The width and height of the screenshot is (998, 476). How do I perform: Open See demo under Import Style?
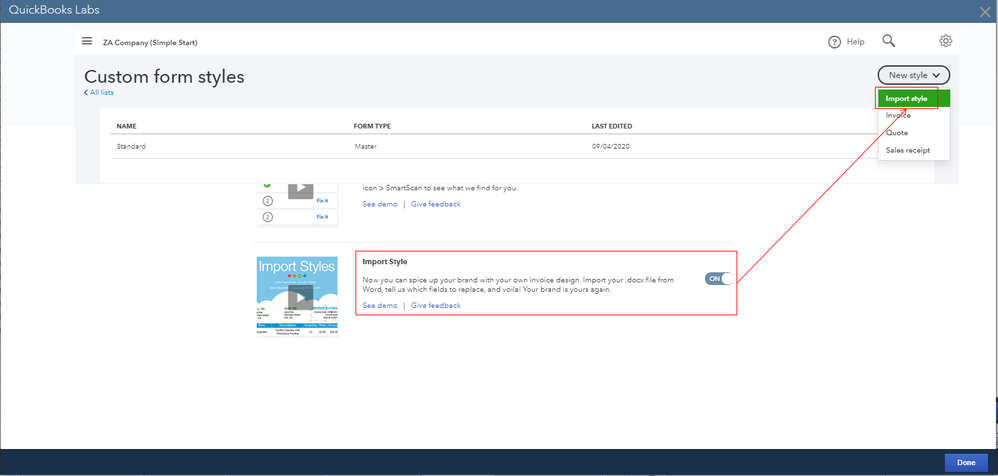[380, 305]
